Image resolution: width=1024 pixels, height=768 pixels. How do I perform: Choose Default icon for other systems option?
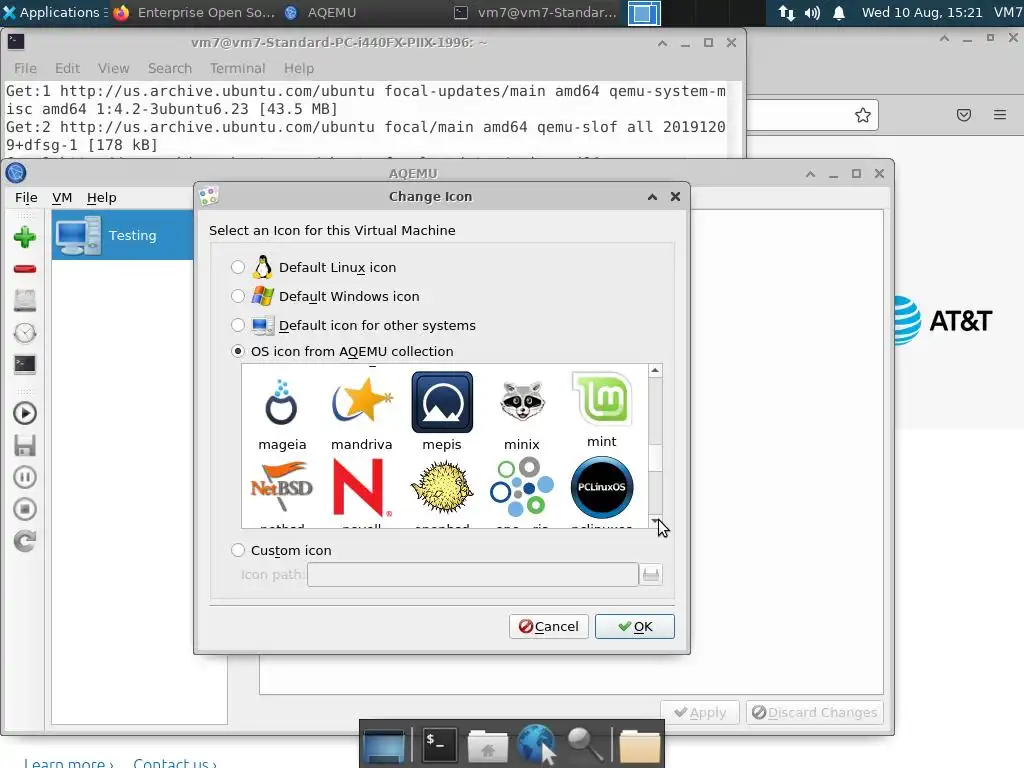[x=238, y=325]
